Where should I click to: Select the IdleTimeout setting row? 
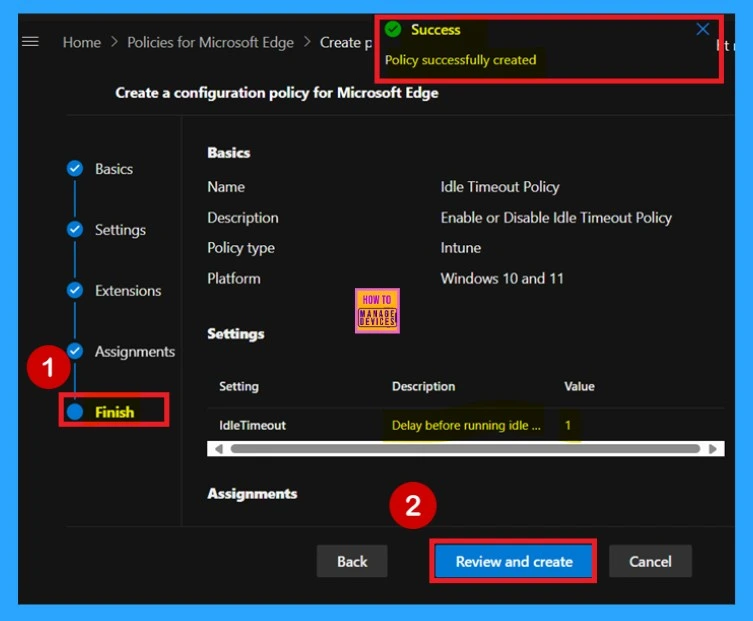[466, 425]
